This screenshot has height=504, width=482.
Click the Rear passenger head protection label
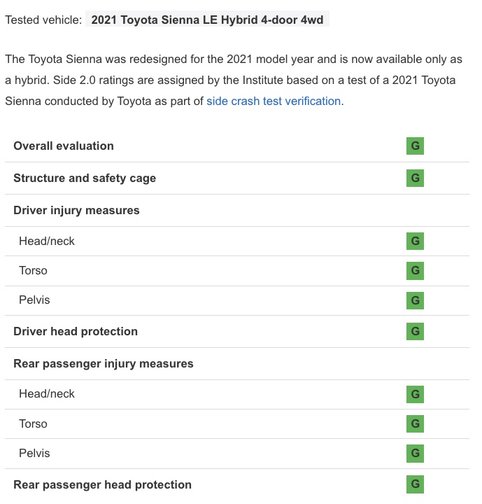[x=102, y=484]
